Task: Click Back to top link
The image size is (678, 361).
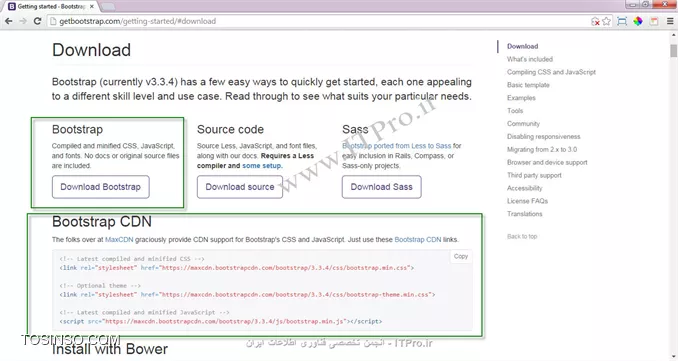Action: (522, 236)
